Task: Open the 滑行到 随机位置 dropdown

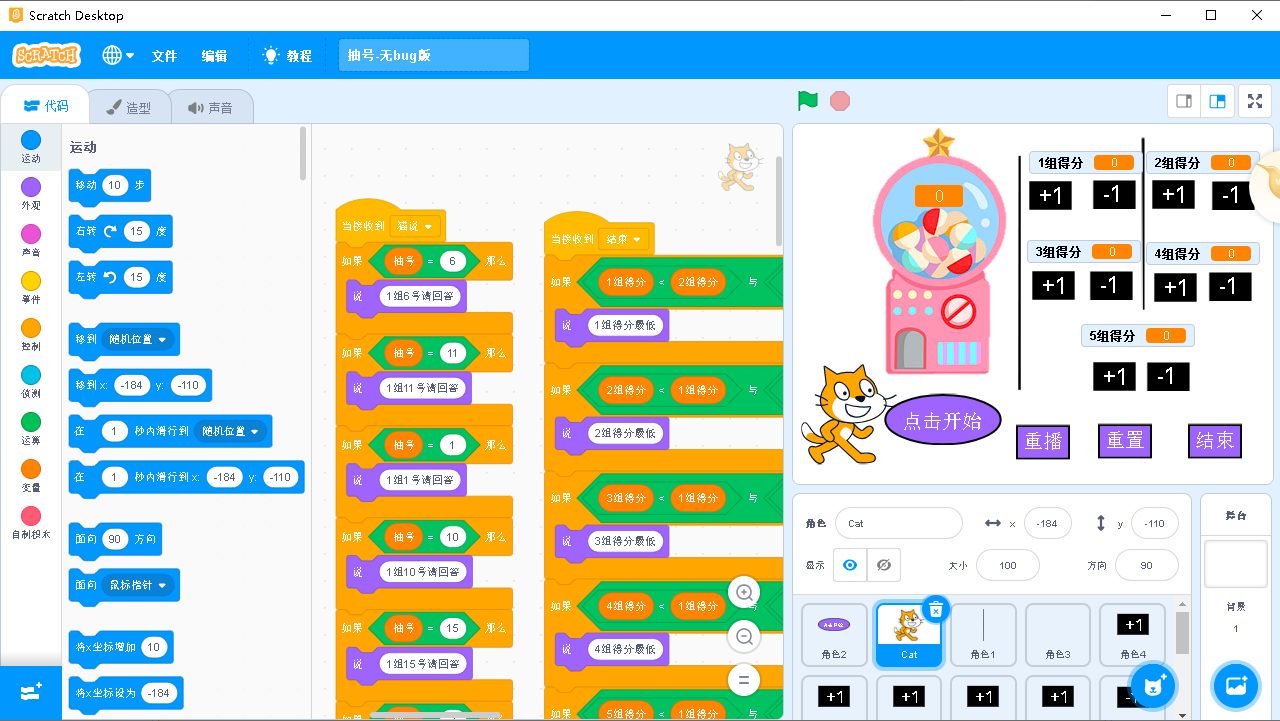Action: pos(231,431)
